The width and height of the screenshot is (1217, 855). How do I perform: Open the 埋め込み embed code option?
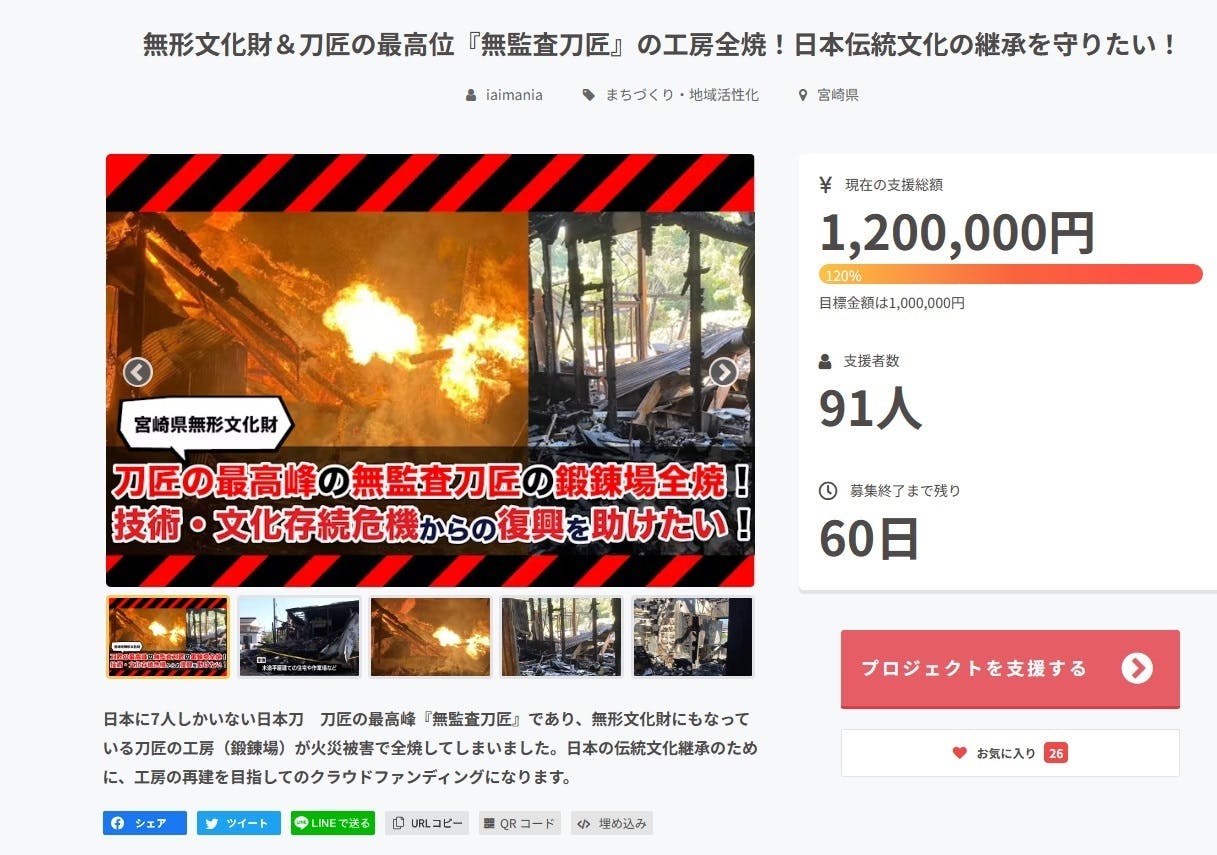coord(612,823)
